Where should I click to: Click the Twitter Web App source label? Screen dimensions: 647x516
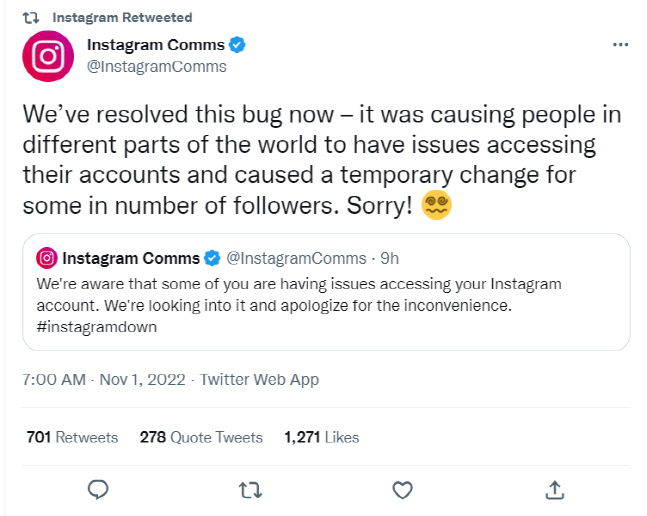click(x=259, y=380)
